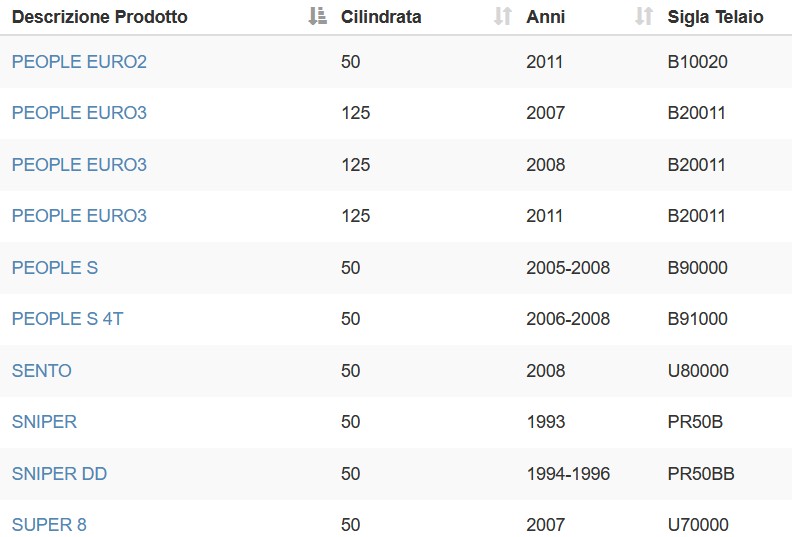Click the sort arrows icon for Cilindrata

[503, 16]
